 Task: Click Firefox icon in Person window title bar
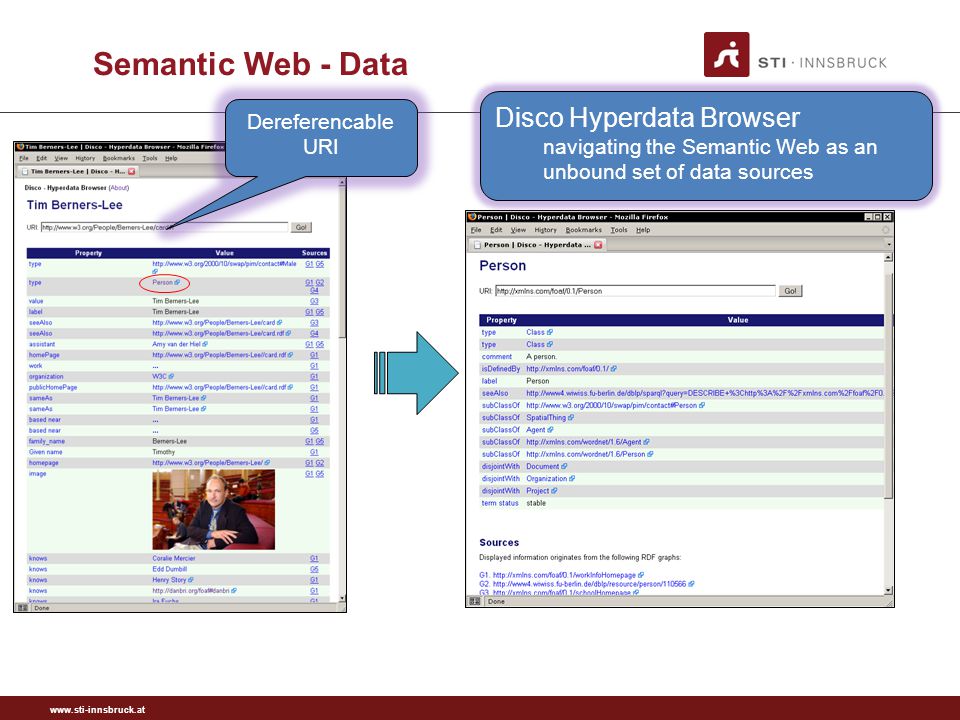point(471,217)
